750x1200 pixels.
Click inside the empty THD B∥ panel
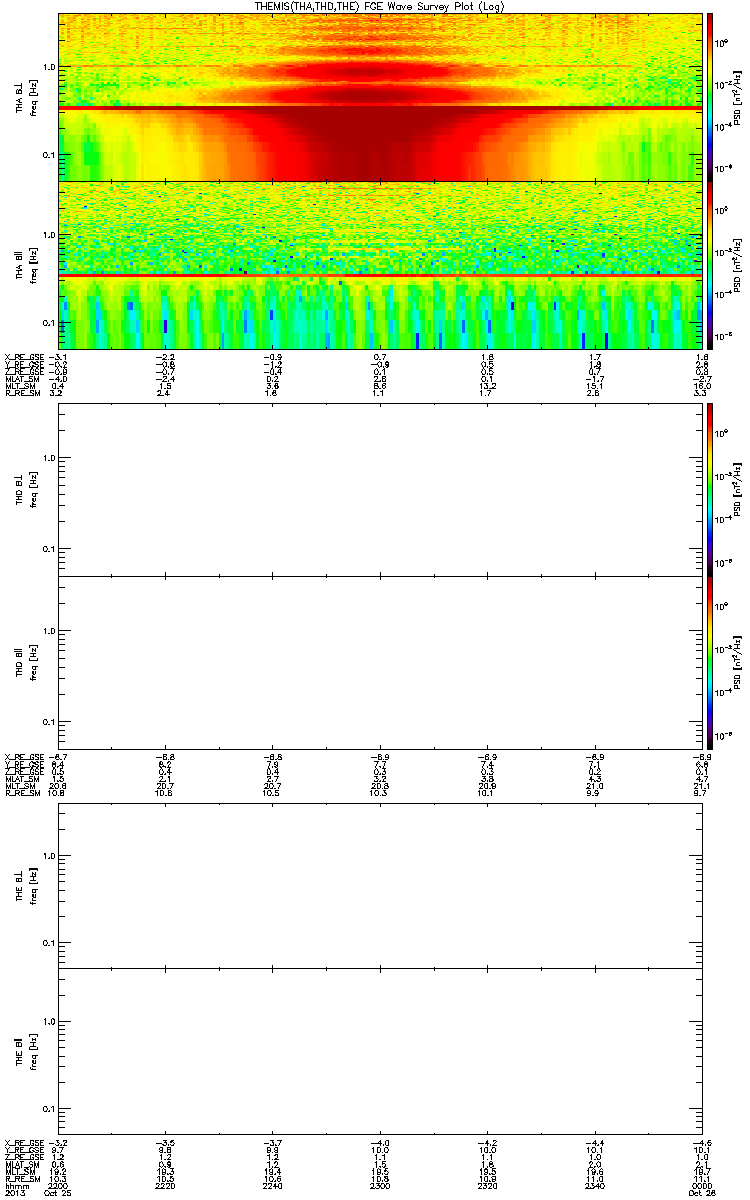pos(378,662)
